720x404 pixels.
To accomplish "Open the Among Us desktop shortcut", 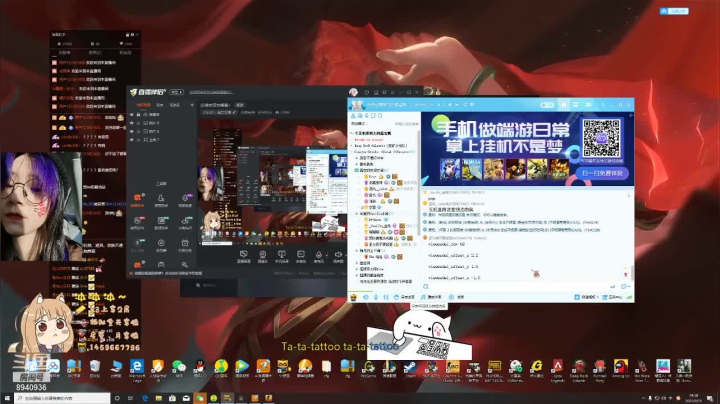I will pyautogui.click(x=620, y=366).
